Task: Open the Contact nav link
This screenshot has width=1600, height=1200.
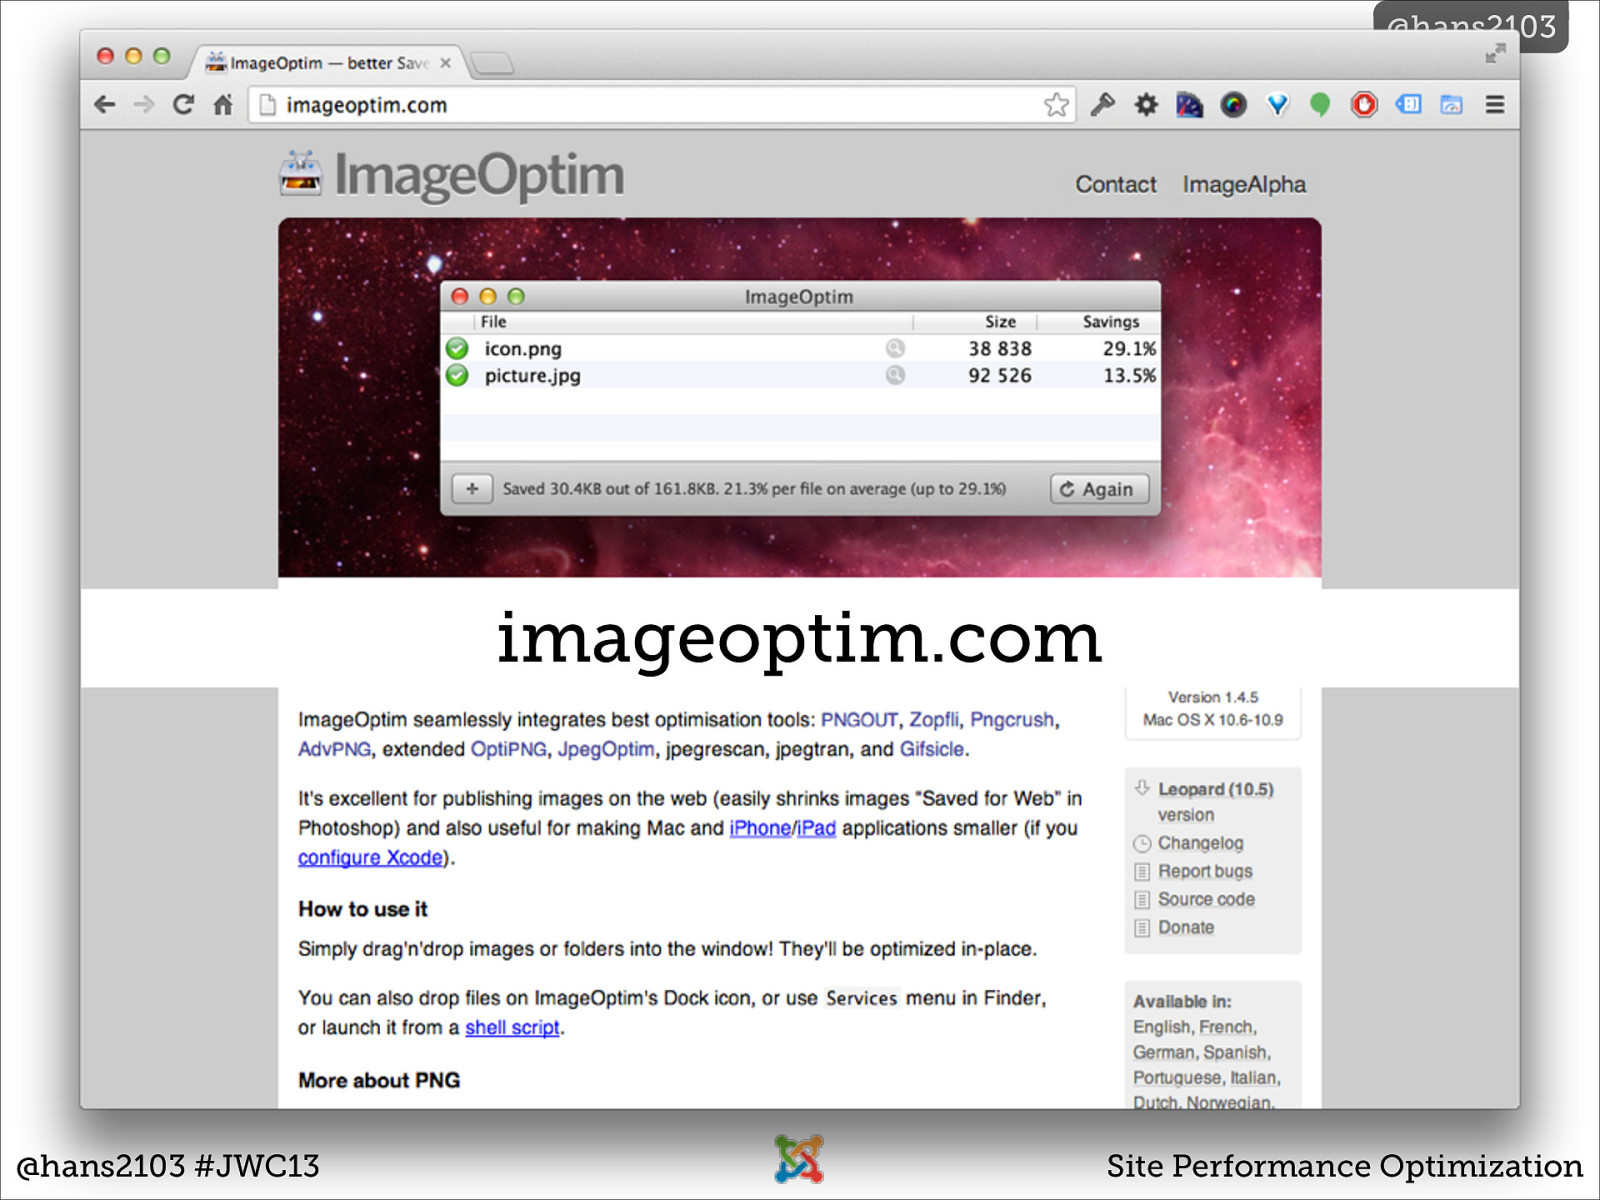Action: (x=1116, y=185)
